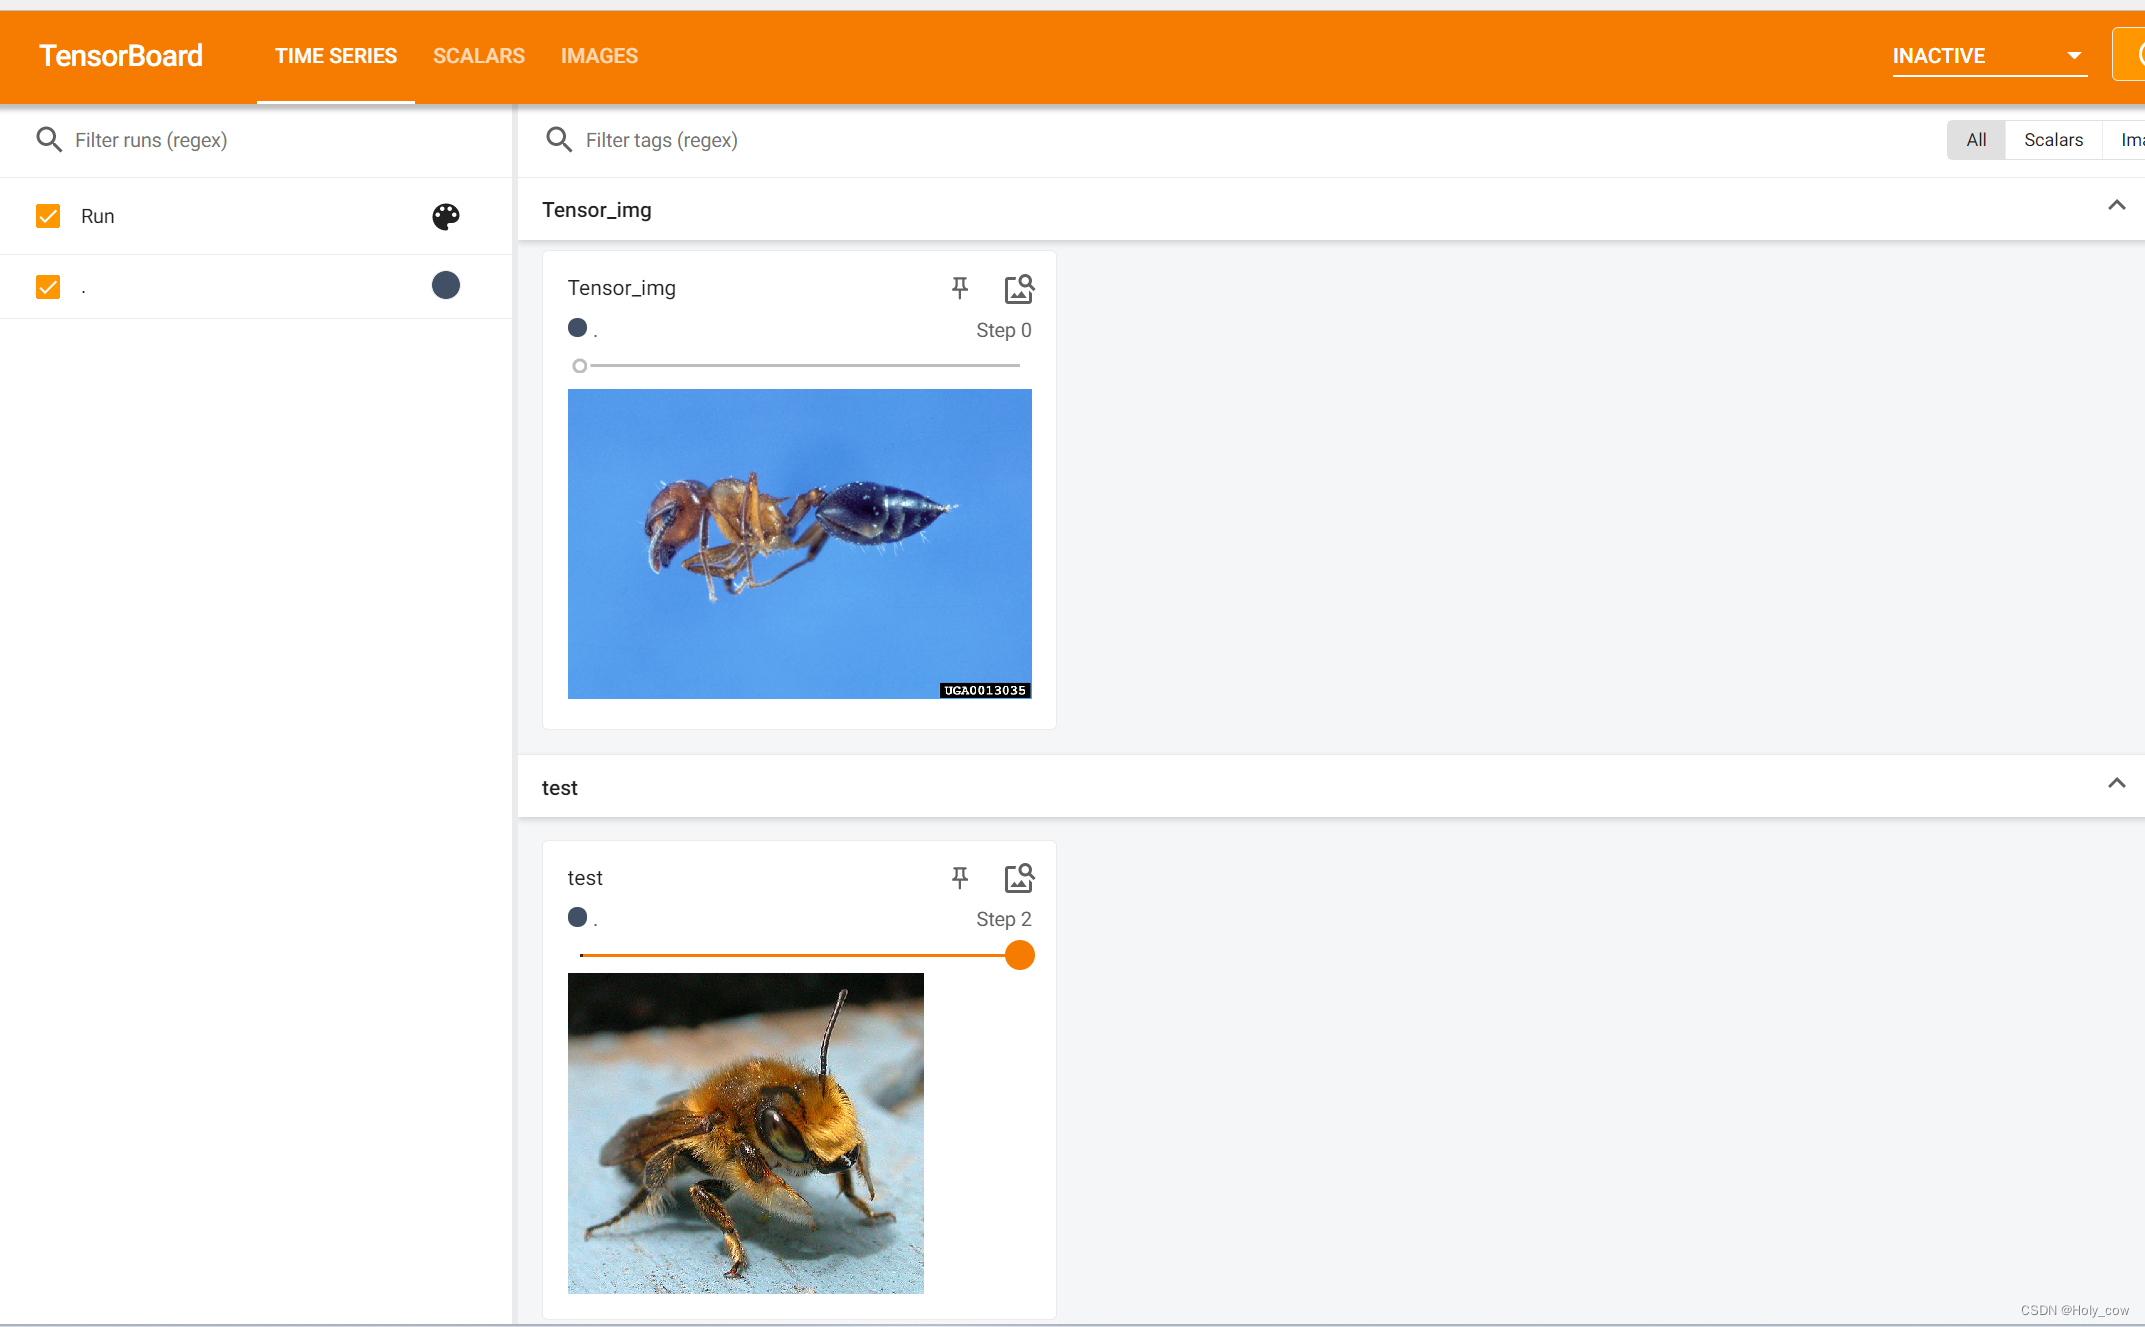Toggle actual image size for Tensor_img

[x=1018, y=288]
